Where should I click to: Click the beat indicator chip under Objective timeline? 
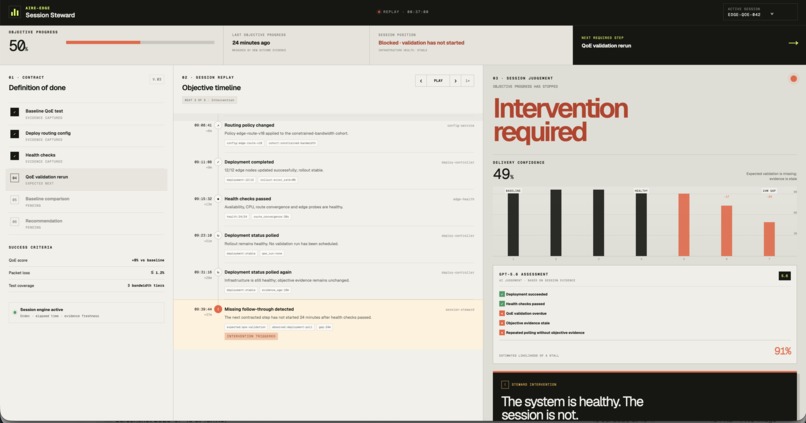coord(209,100)
